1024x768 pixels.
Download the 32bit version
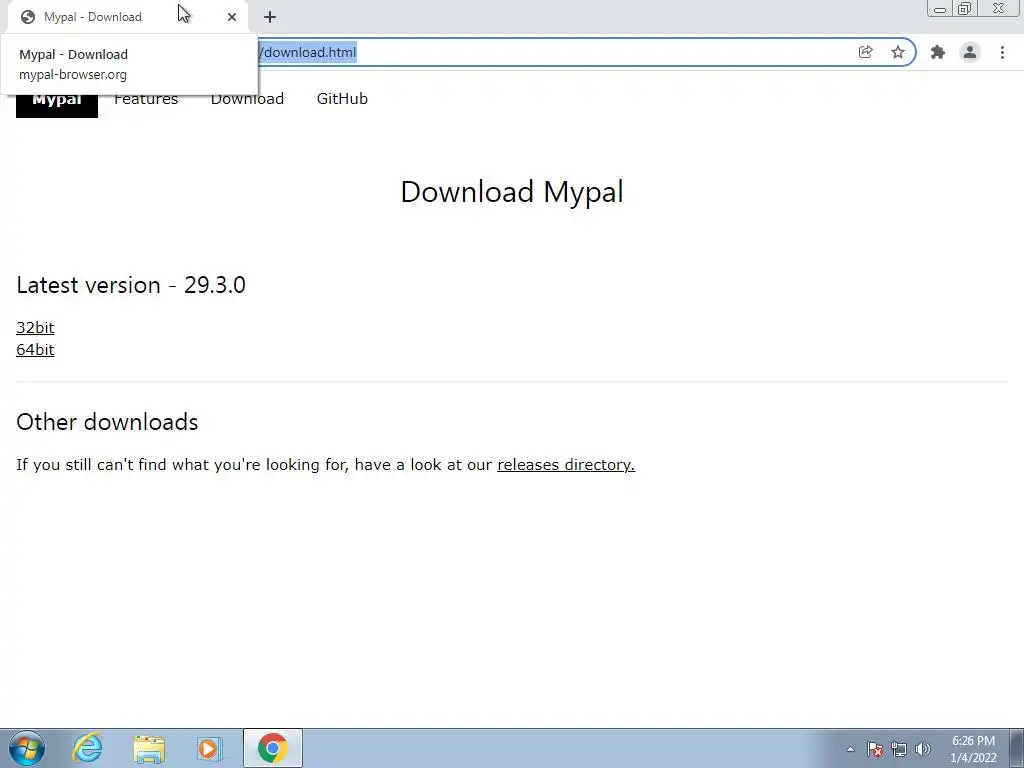pos(35,327)
